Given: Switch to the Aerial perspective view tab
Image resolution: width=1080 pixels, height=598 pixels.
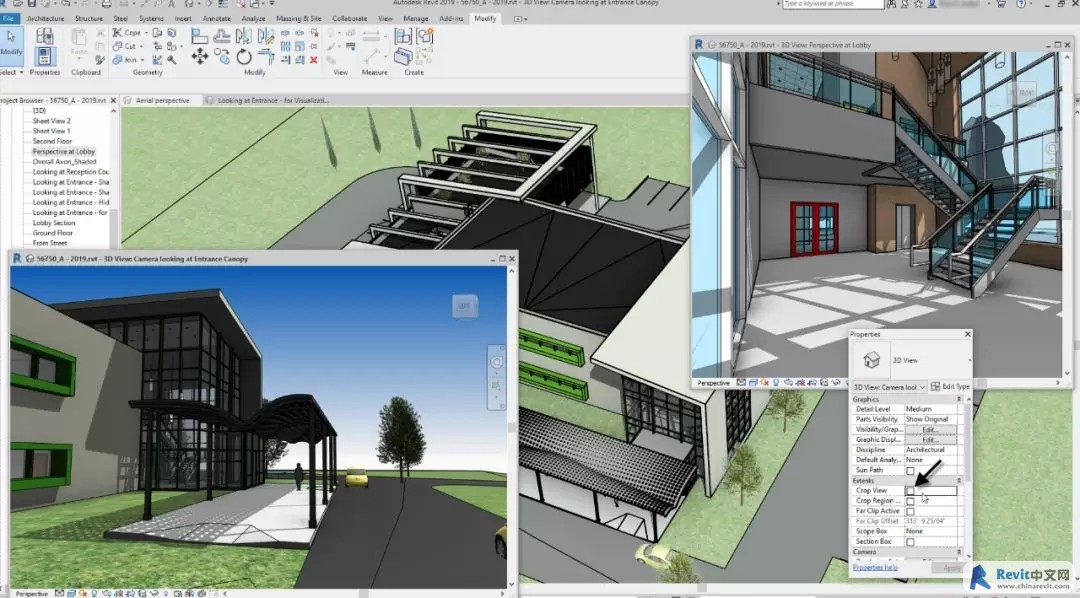Looking at the screenshot, I should [x=162, y=101].
